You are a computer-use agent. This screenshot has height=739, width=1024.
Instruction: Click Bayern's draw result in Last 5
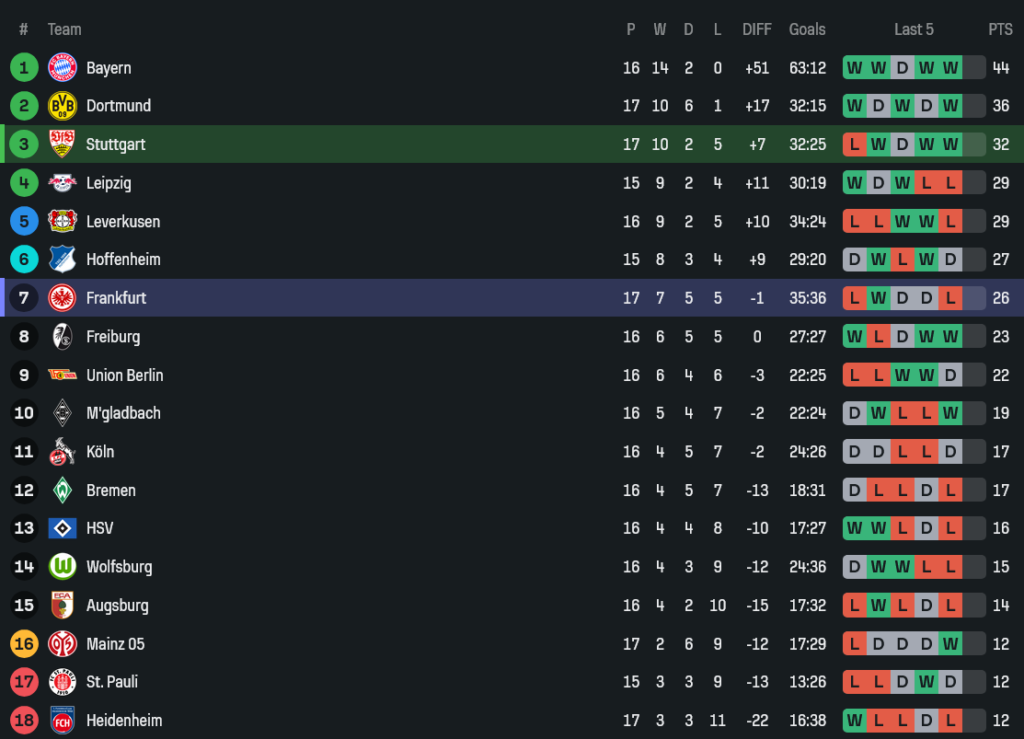click(902, 68)
